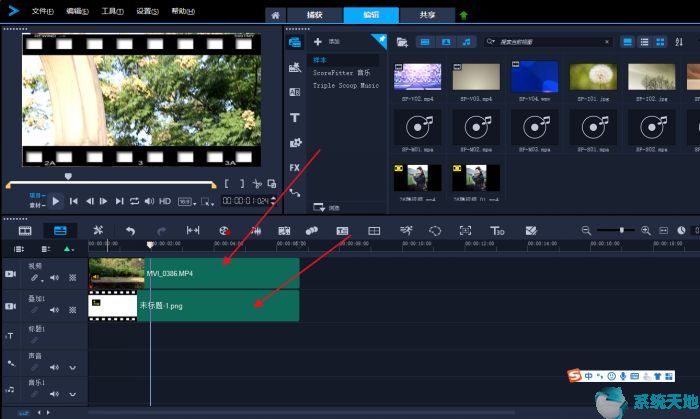Switch to Storyboard view
The image size is (700, 419).
tap(25, 231)
